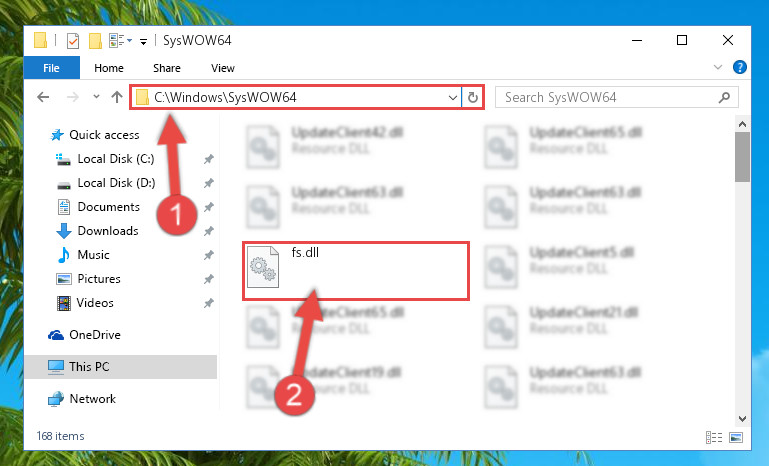
Task: Click the Search SysWOW64 input field
Action: (x=617, y=97)
